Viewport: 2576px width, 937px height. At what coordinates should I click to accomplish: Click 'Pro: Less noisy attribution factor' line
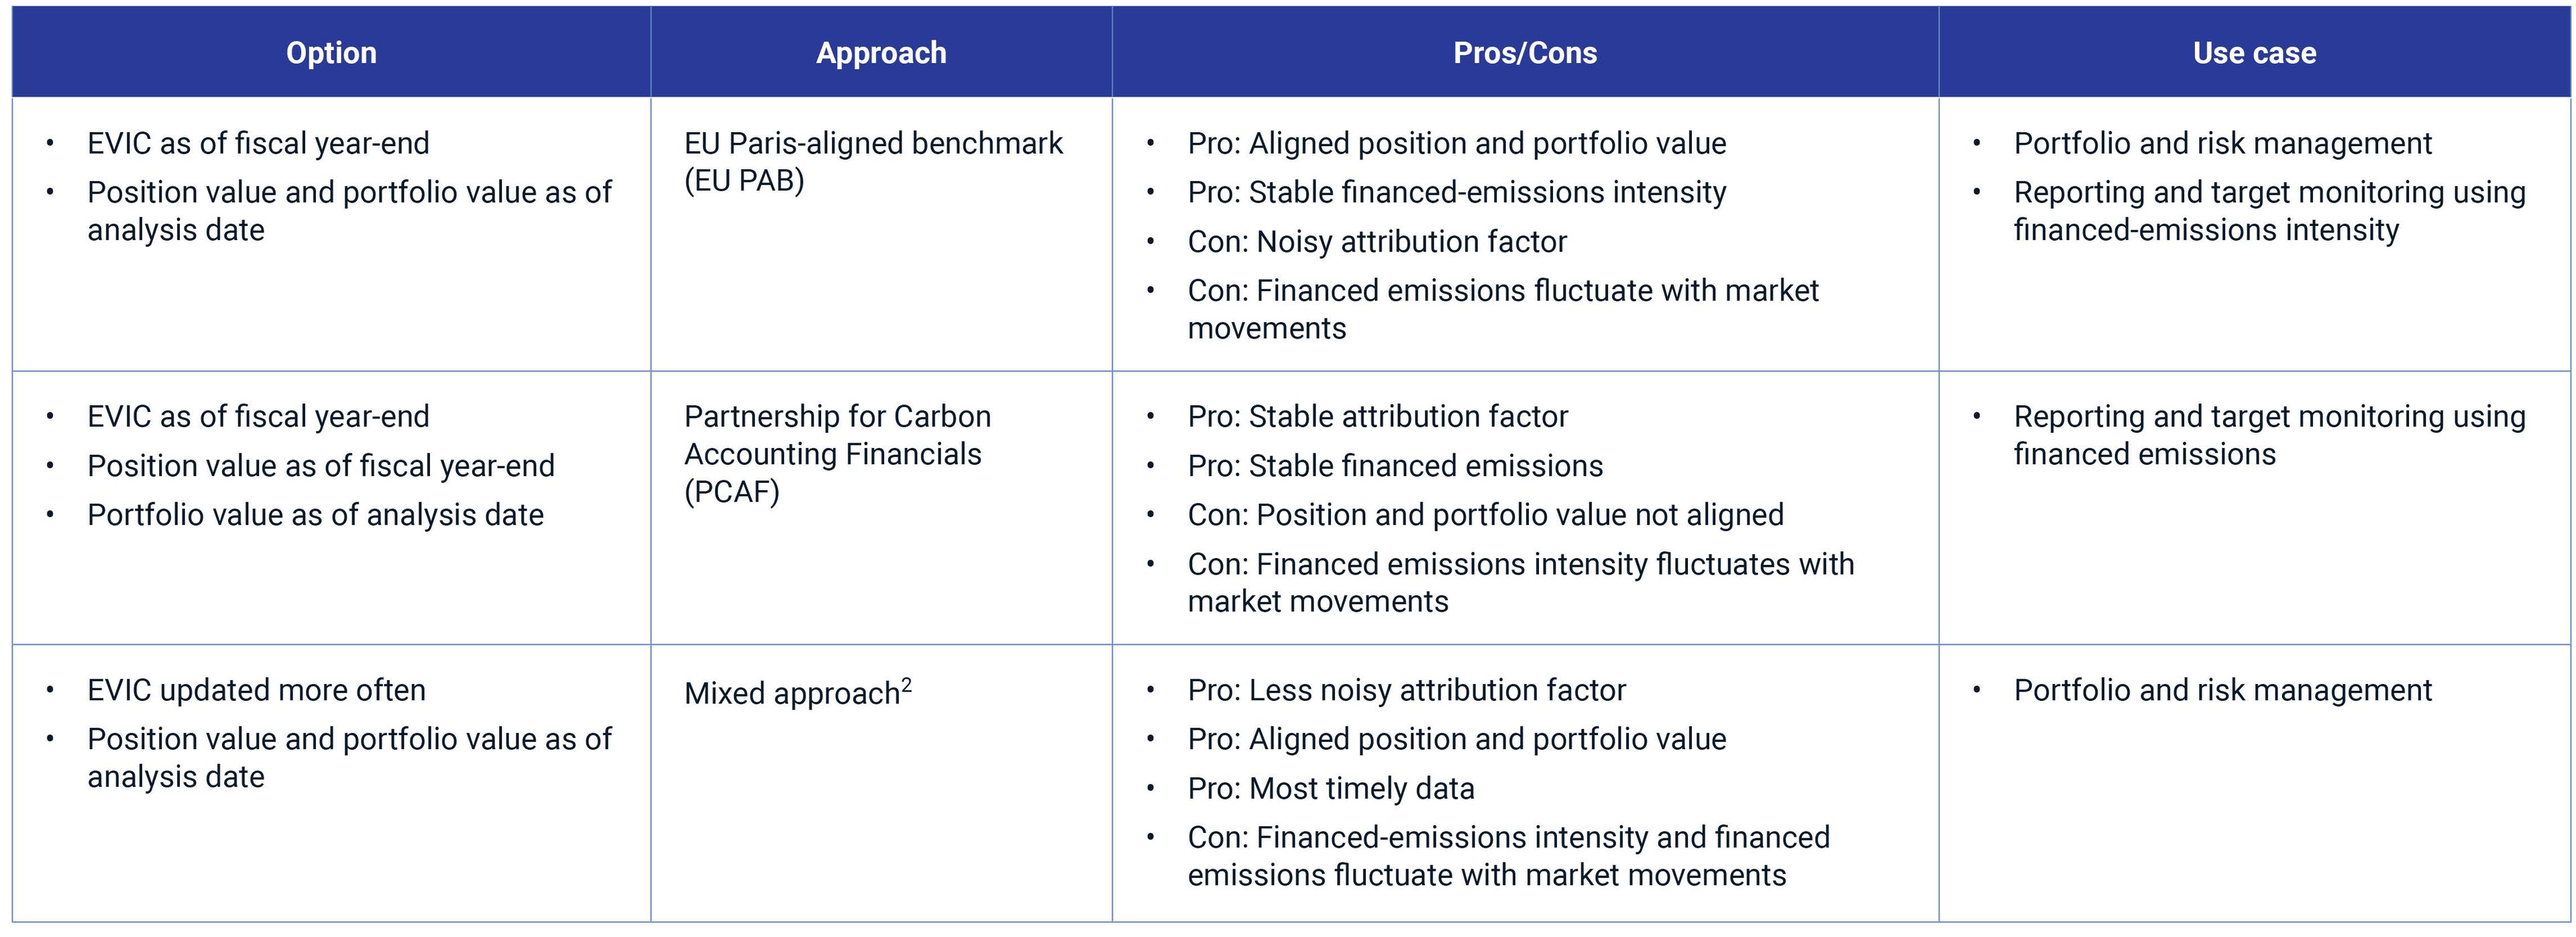(x=1406, y=690)
